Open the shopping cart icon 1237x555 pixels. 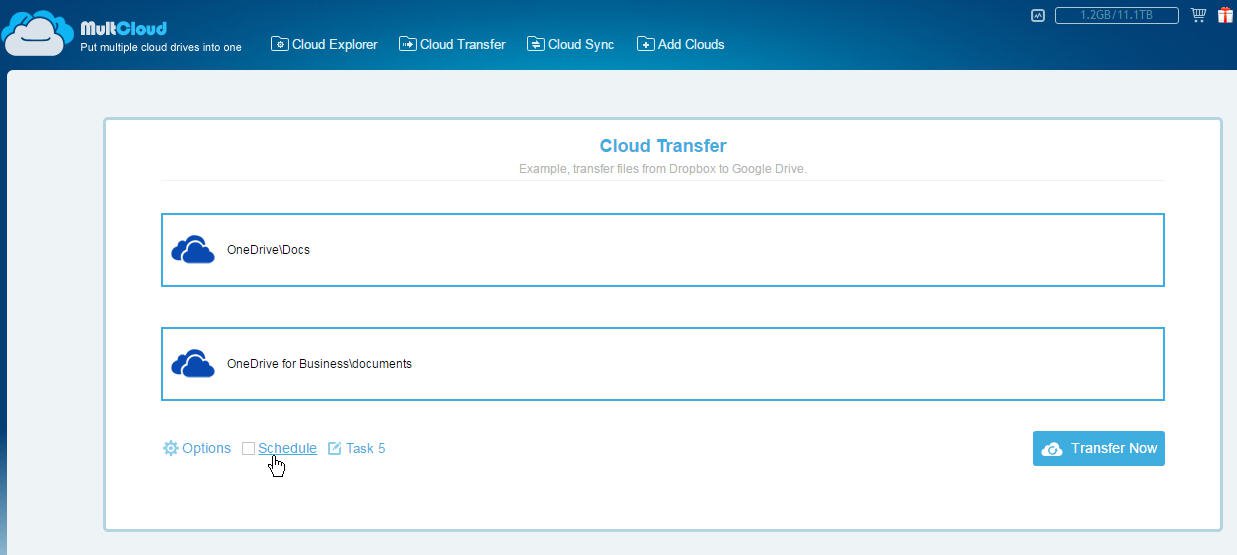(x=1198, y=15)
